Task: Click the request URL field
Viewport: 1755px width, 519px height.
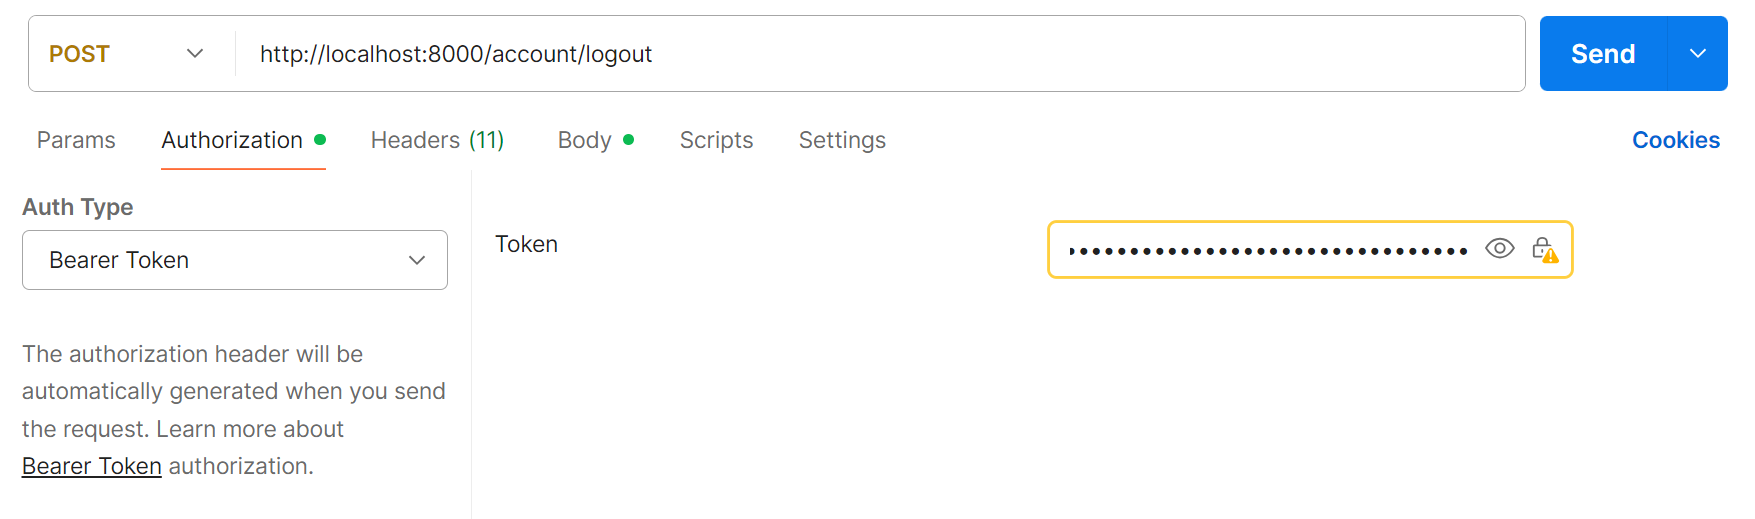Action: tap(880, 54)
